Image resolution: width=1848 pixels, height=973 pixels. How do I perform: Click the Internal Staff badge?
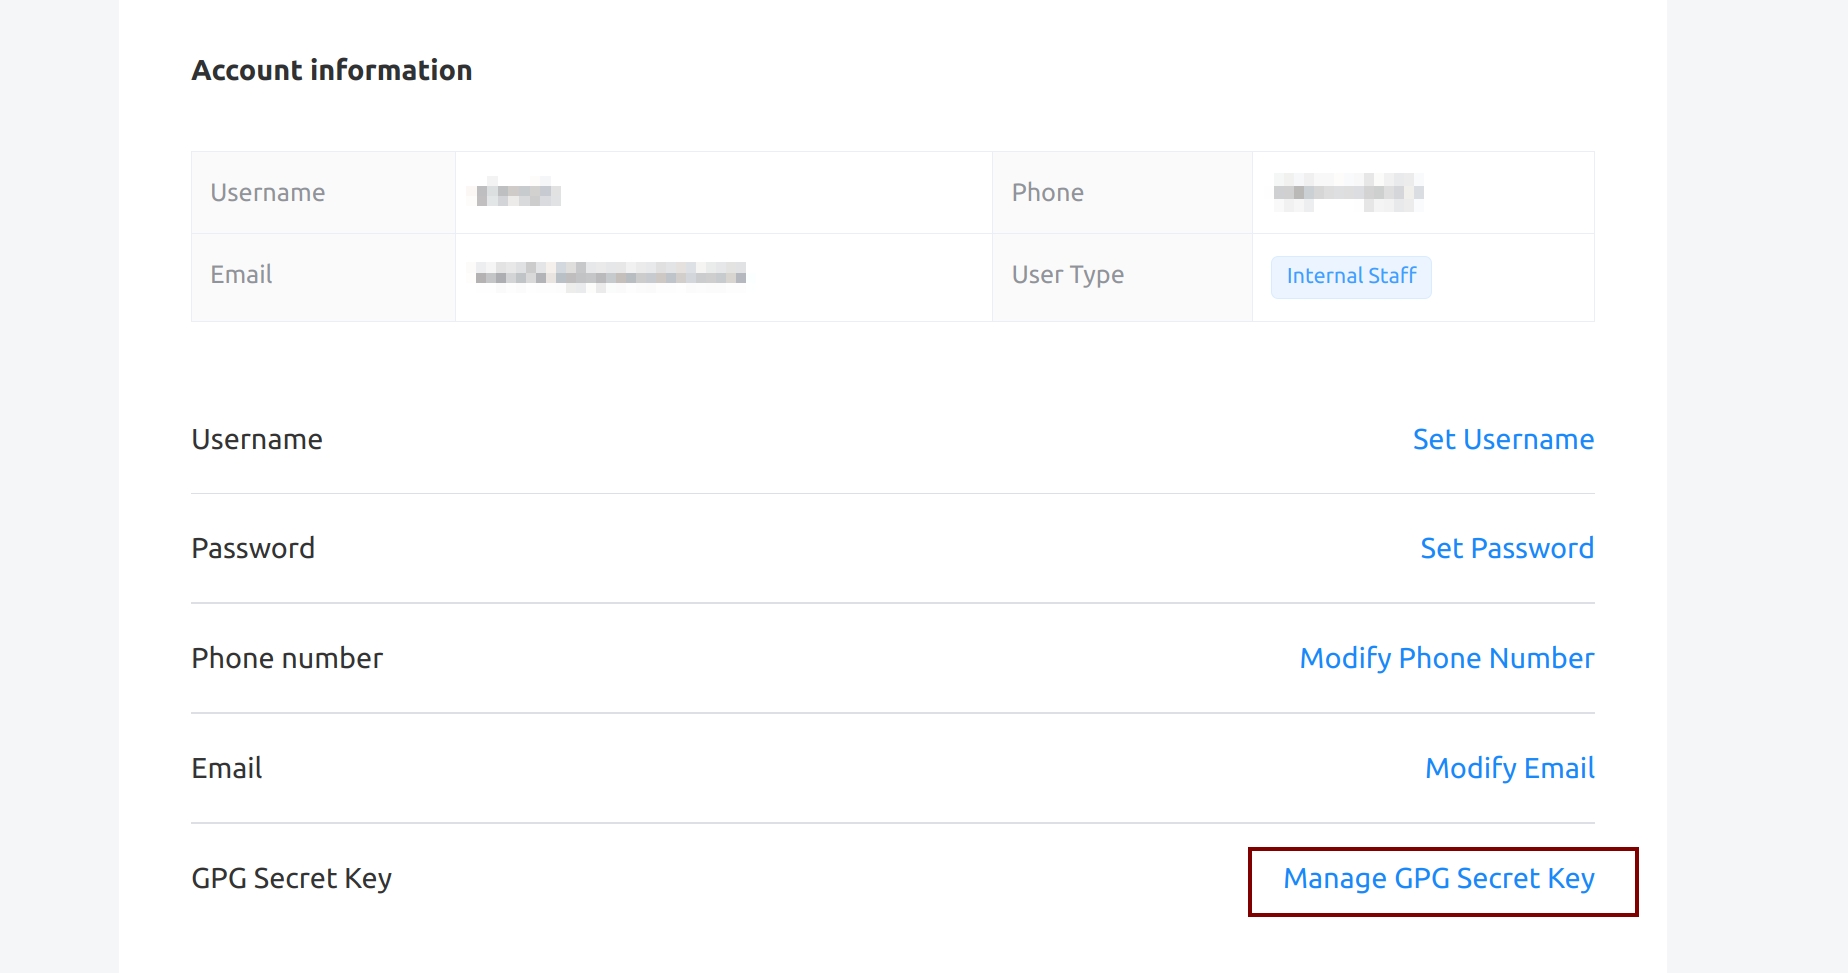point(1350,277)
